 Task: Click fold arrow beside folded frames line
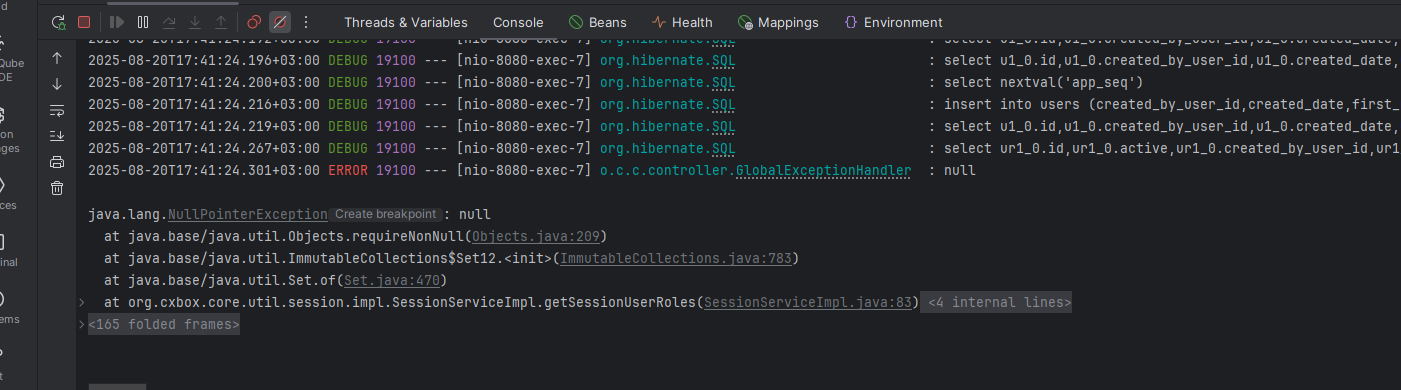81,324
